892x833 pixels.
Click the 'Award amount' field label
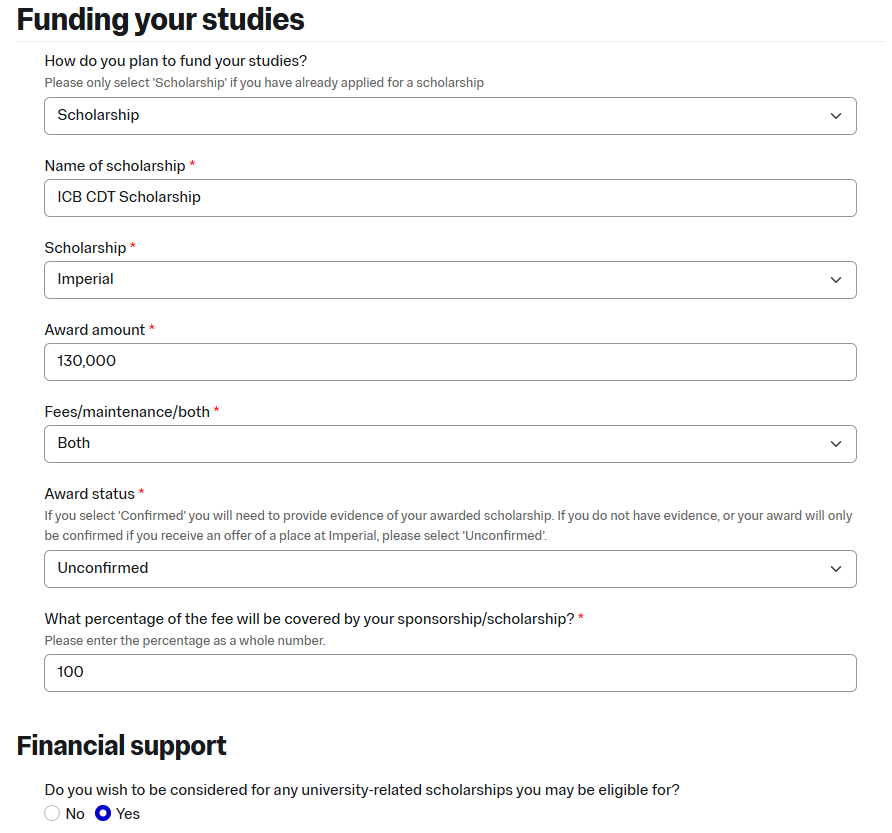point(95,330)
